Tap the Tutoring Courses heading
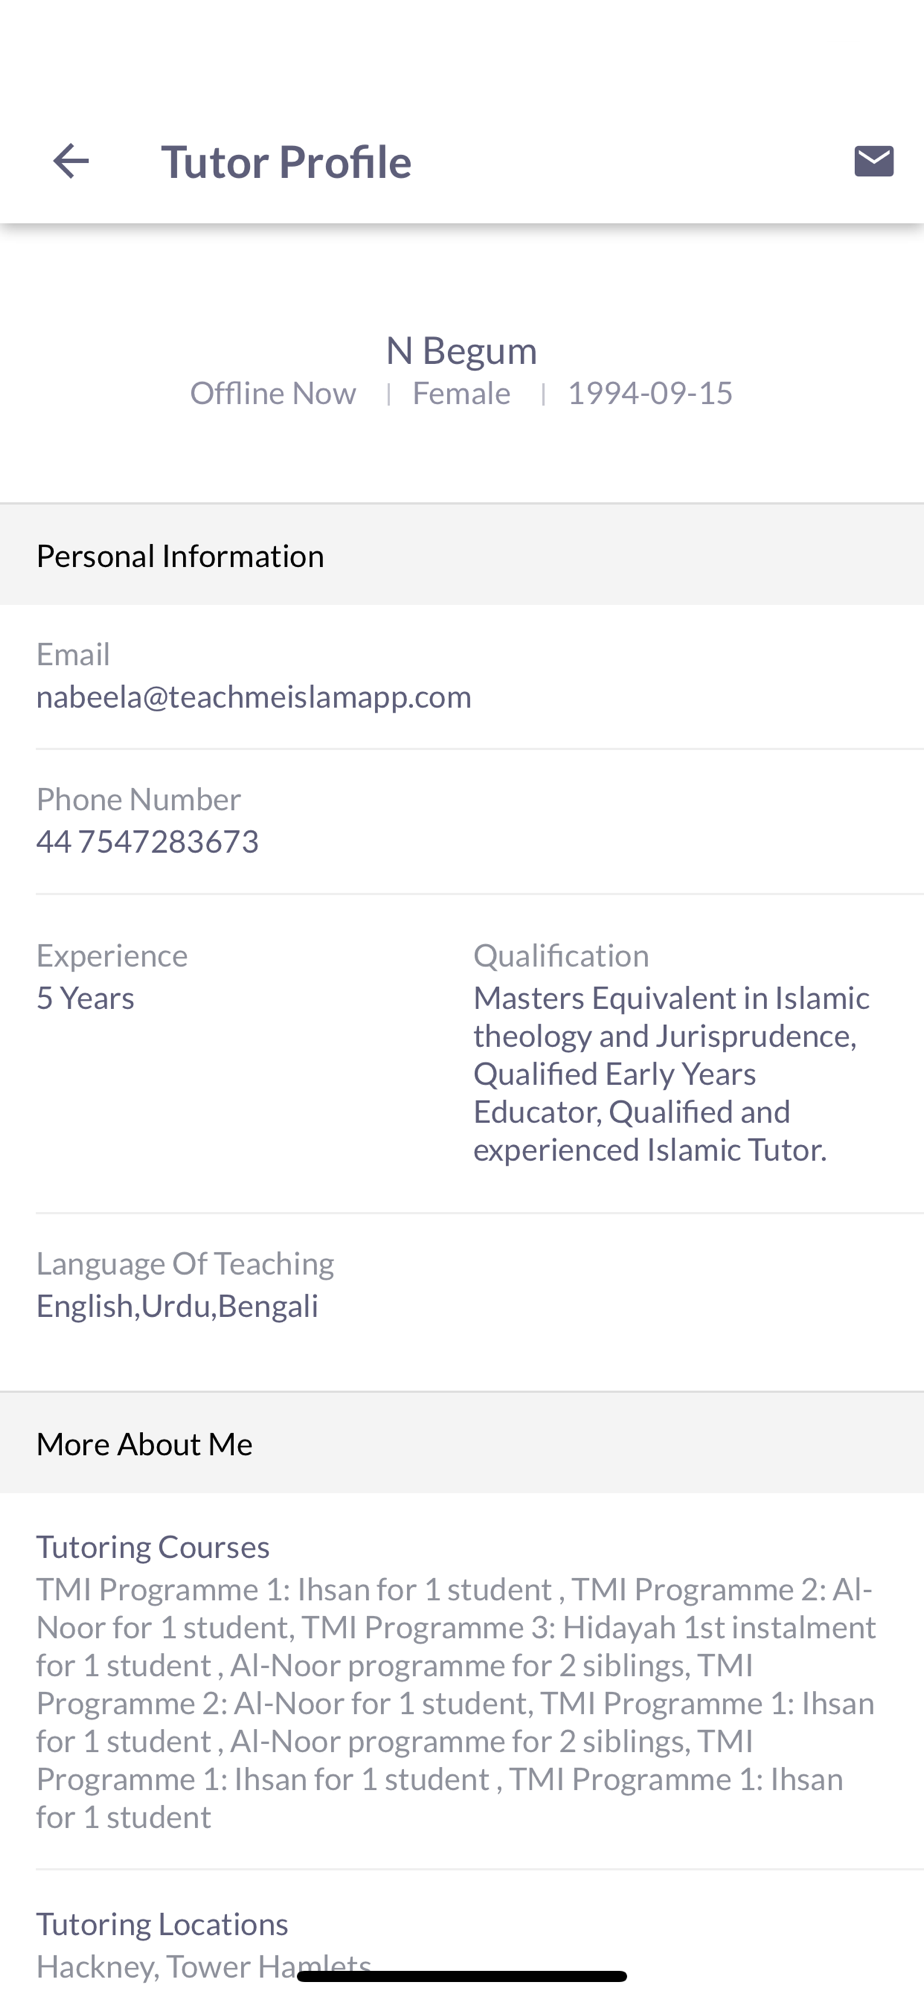This screenshot has height=2000, width=924. click(153, 1547)
